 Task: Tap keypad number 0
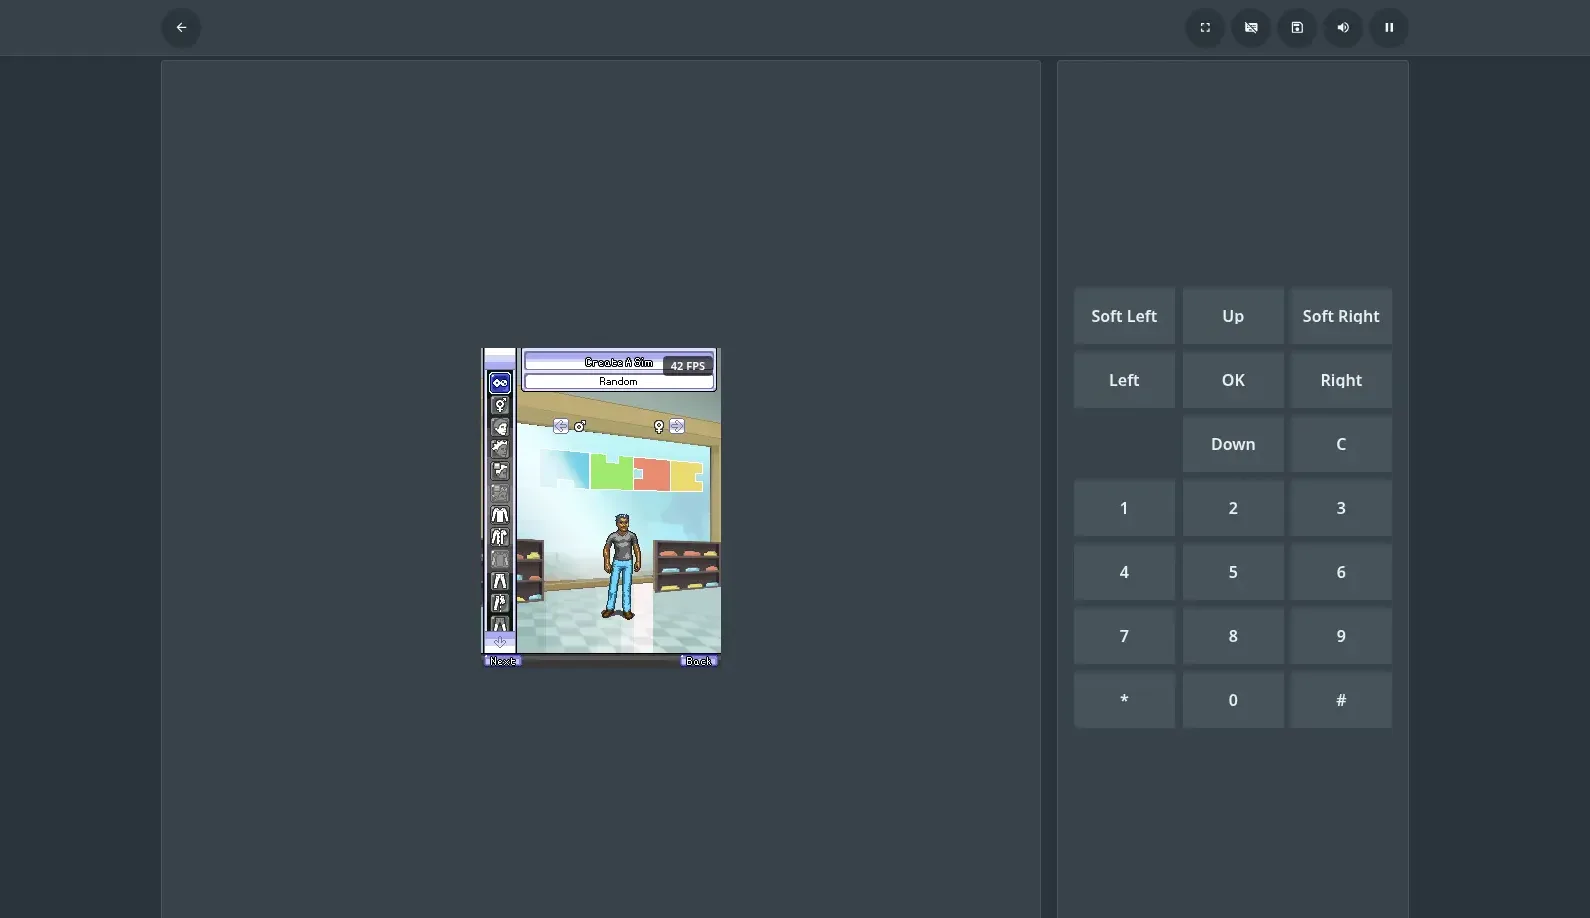point(1233,700)
